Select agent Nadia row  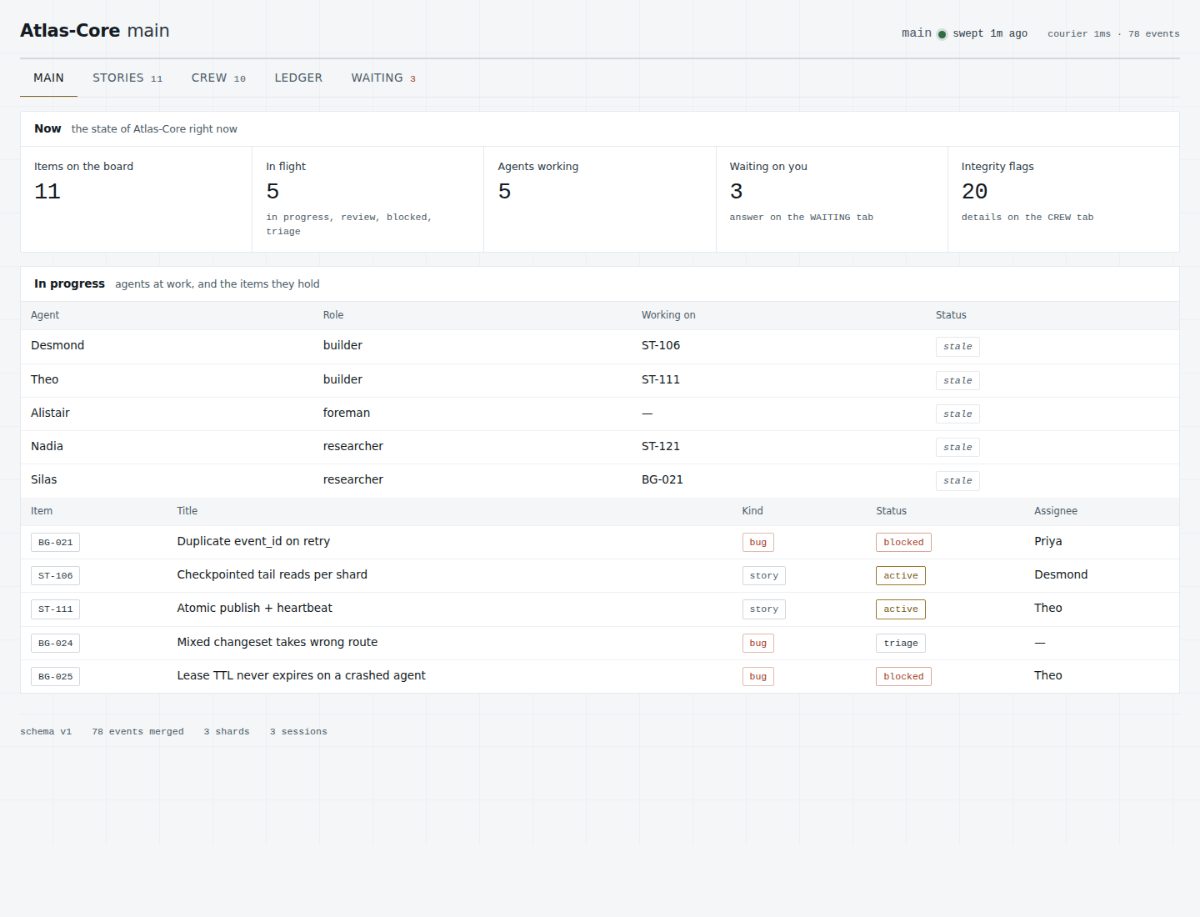click(599, 446)
